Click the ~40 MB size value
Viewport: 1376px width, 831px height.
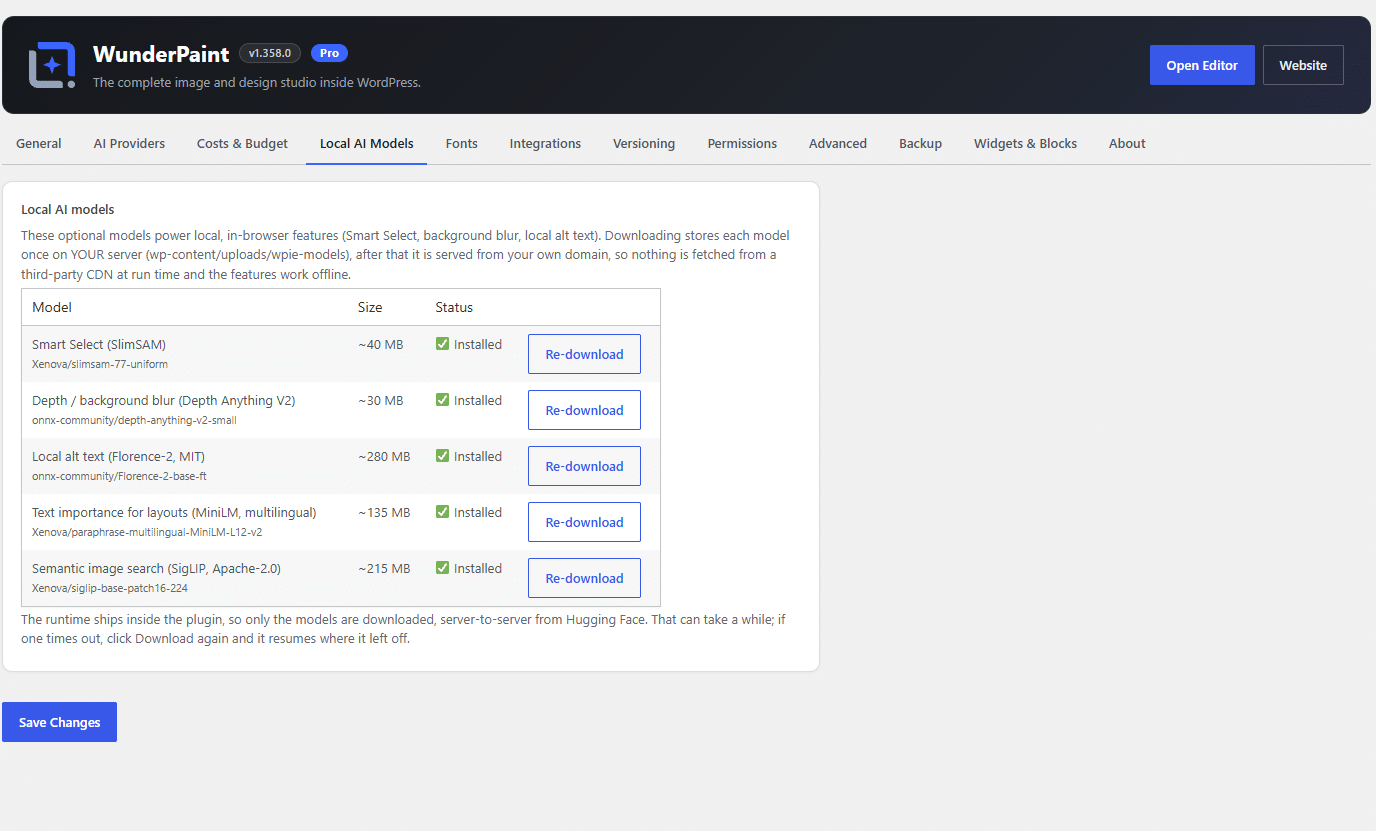381,344
